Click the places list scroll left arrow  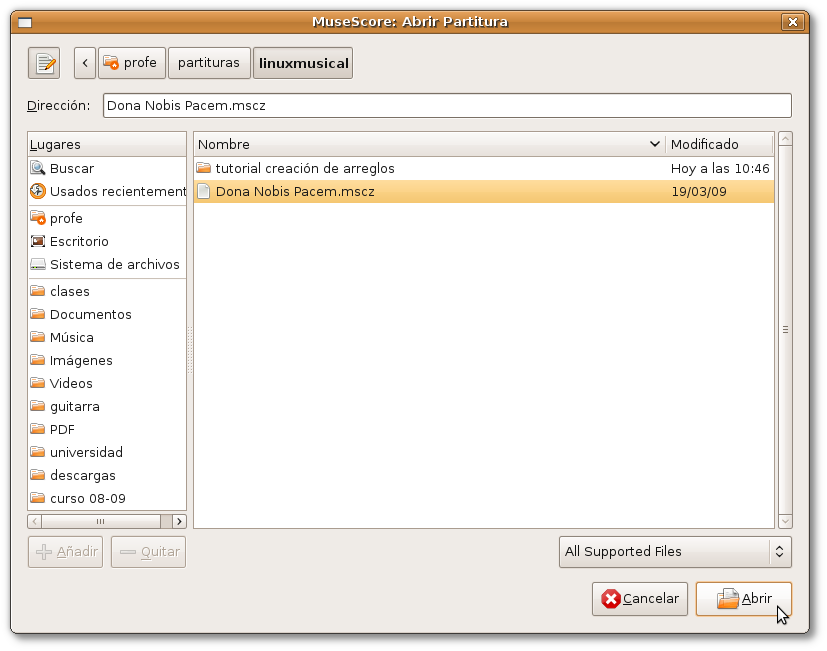[35, 521]
